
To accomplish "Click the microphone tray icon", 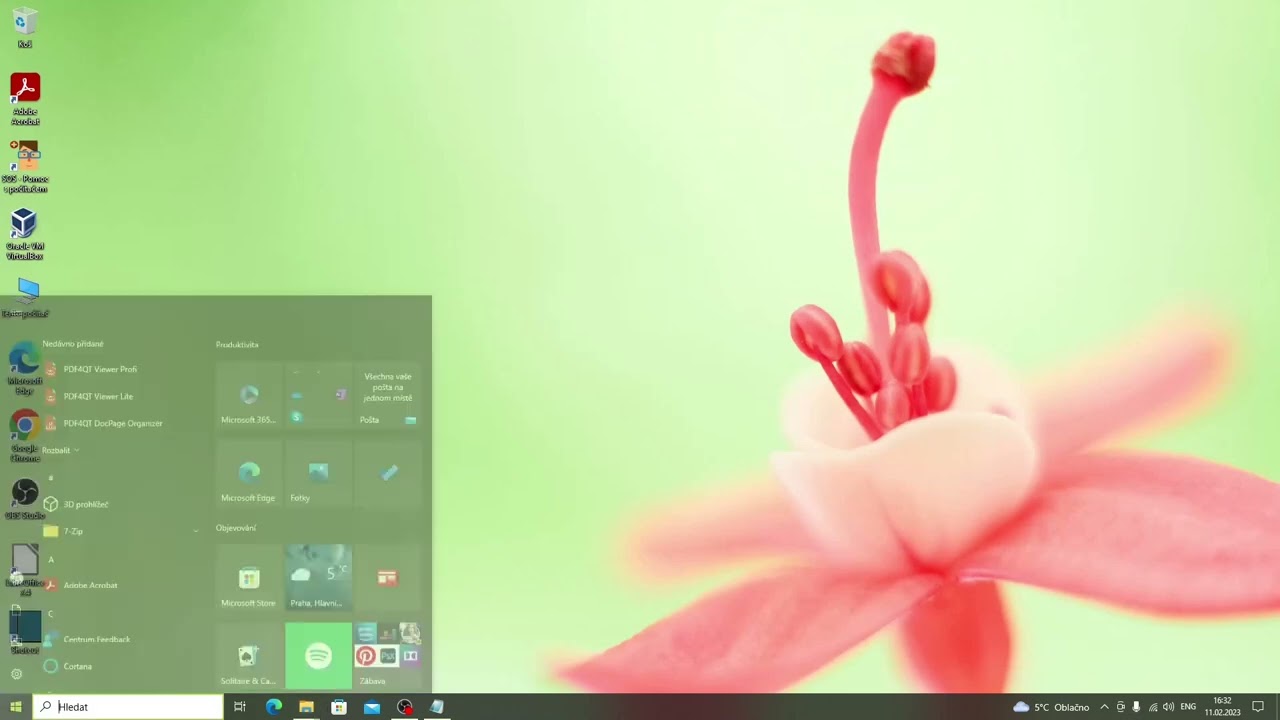I will 1136,707.
